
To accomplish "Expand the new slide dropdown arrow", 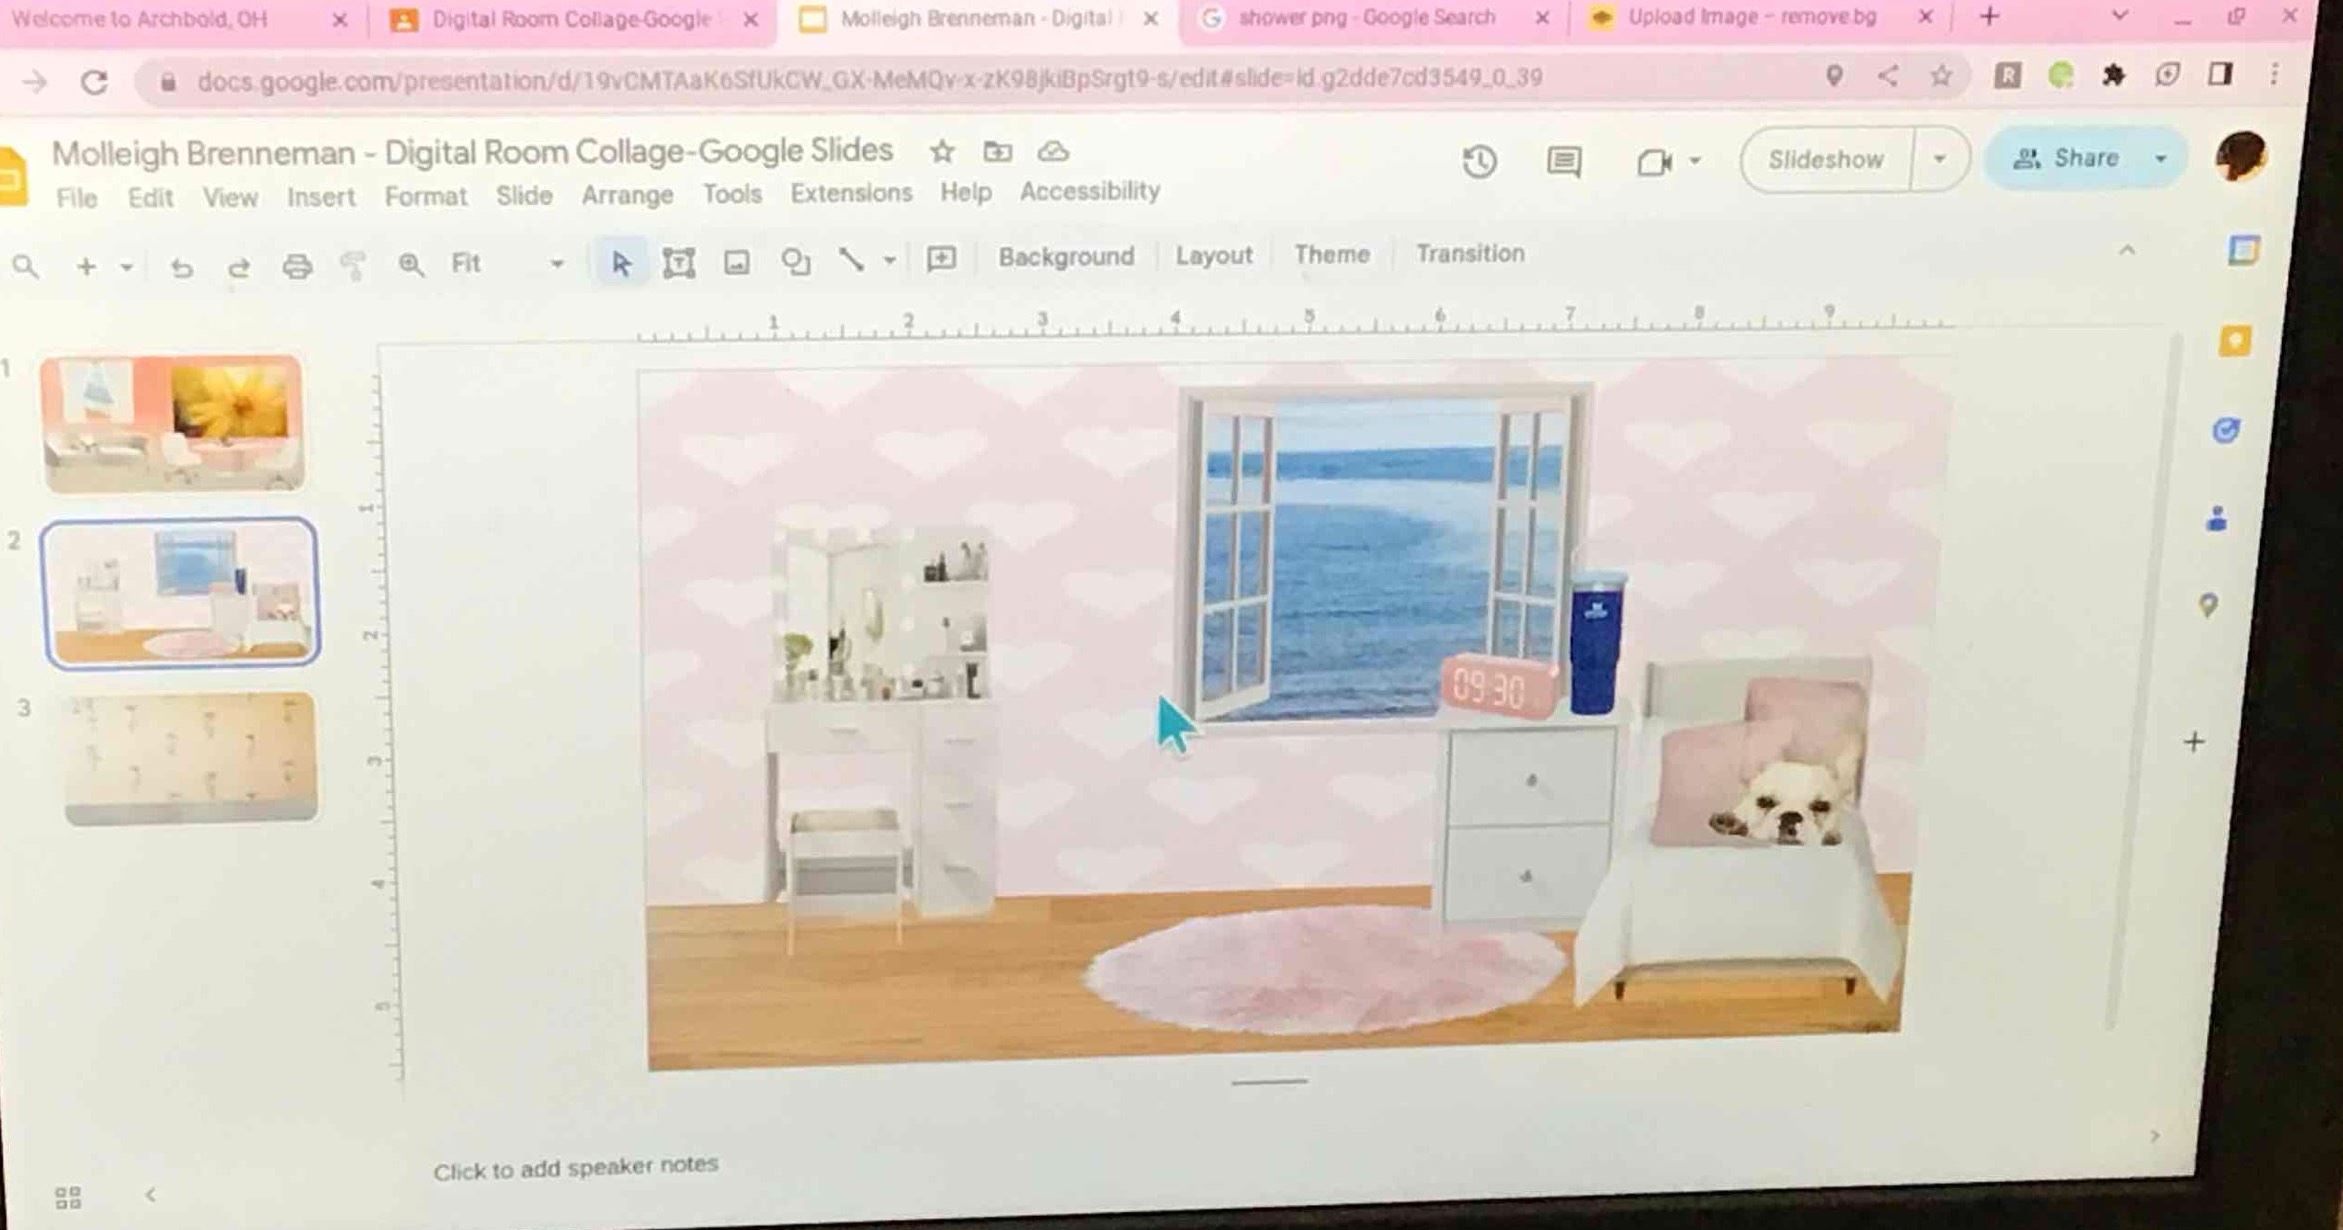I will (126, 267).
